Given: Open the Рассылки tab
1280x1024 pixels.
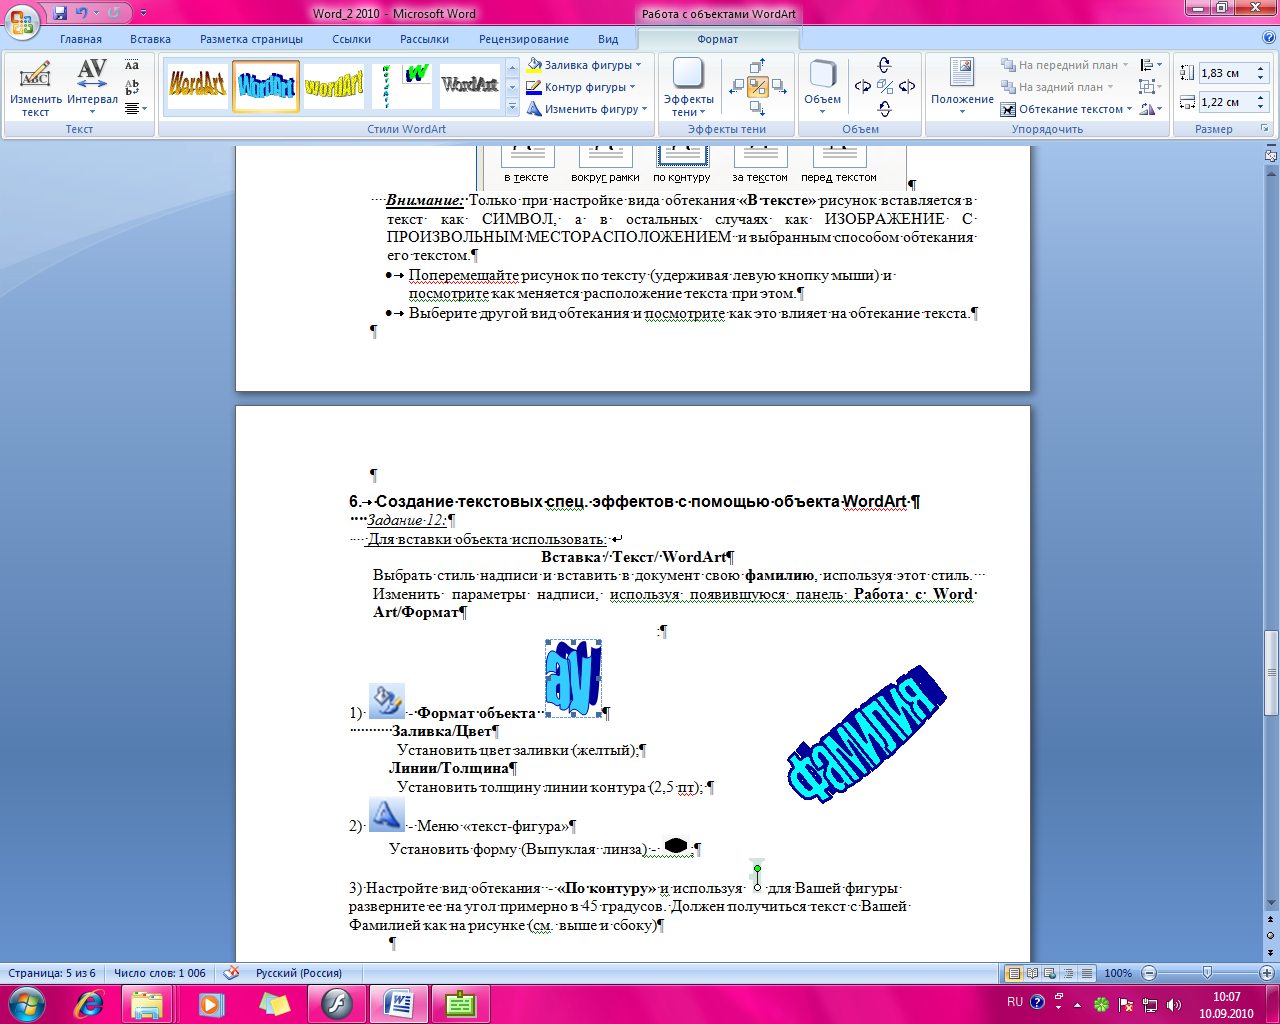Looking at the screenshot, I should tap(424, 39).
